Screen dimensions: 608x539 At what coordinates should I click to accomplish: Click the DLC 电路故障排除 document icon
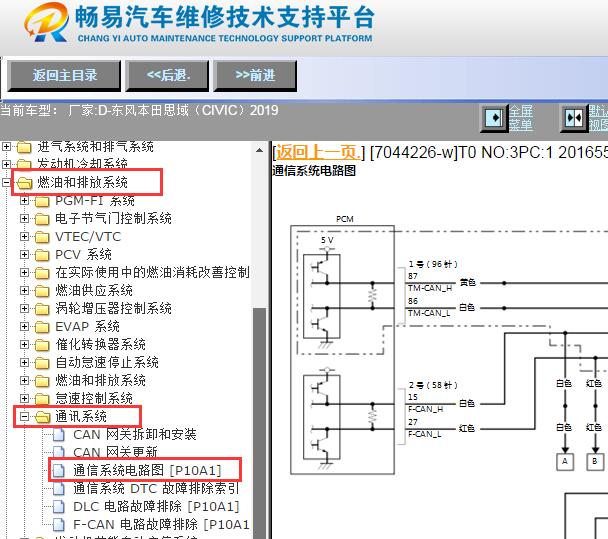point(59,506)
